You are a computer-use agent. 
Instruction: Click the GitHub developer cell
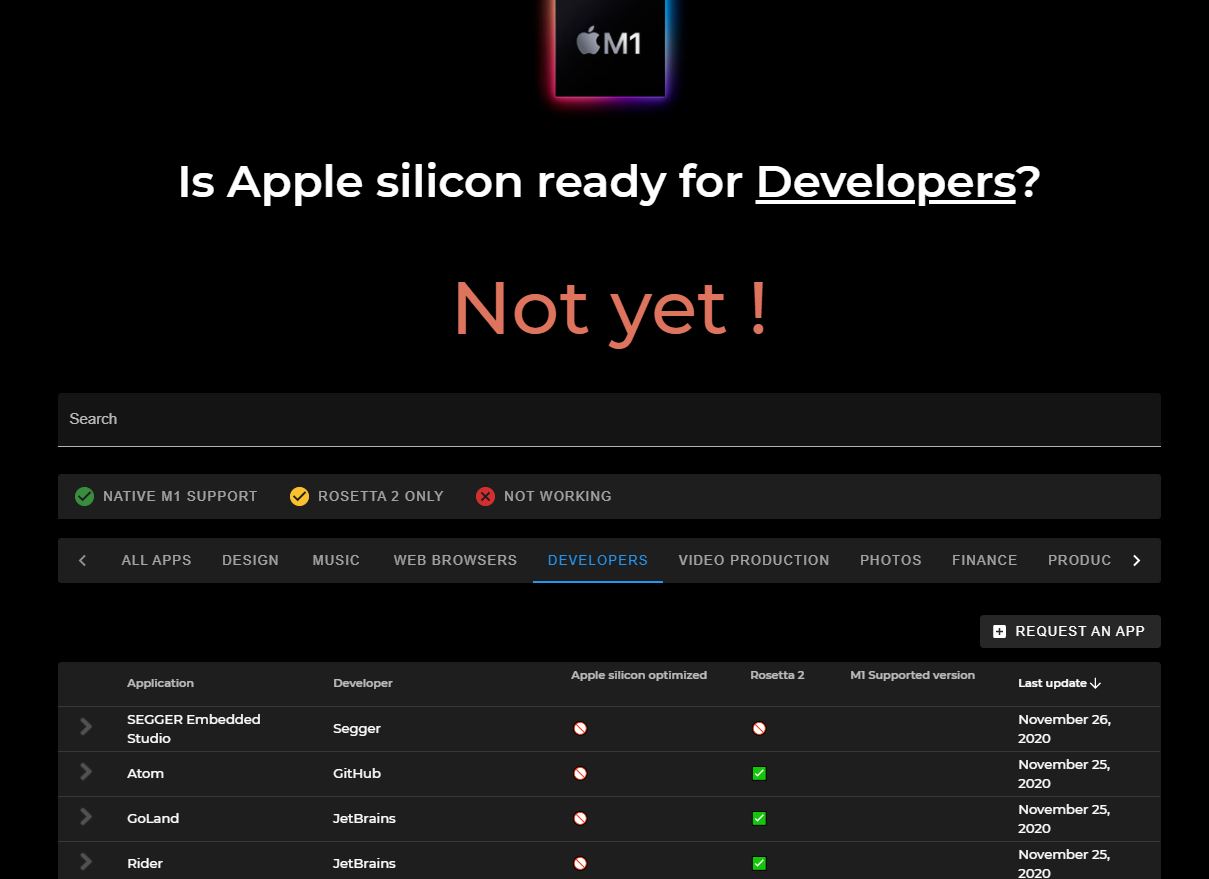click(357, 773)
